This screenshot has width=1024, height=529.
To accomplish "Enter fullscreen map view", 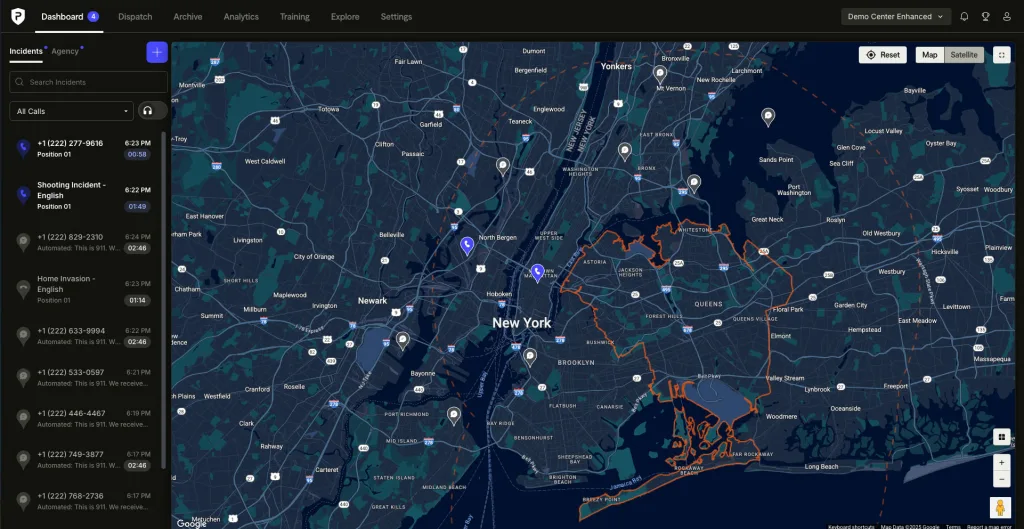I will click(x=1001, y=55).
